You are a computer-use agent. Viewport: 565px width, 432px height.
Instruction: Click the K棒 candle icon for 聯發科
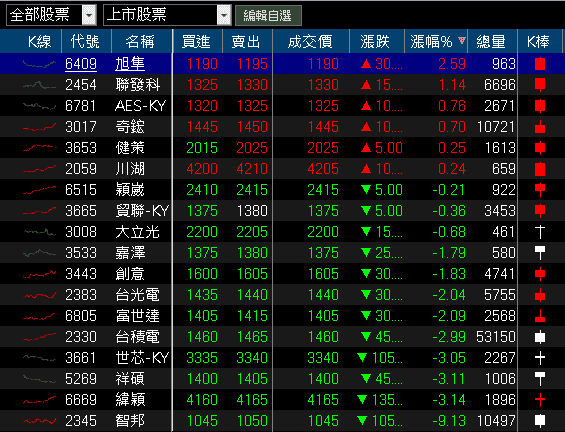coord(540,85)
